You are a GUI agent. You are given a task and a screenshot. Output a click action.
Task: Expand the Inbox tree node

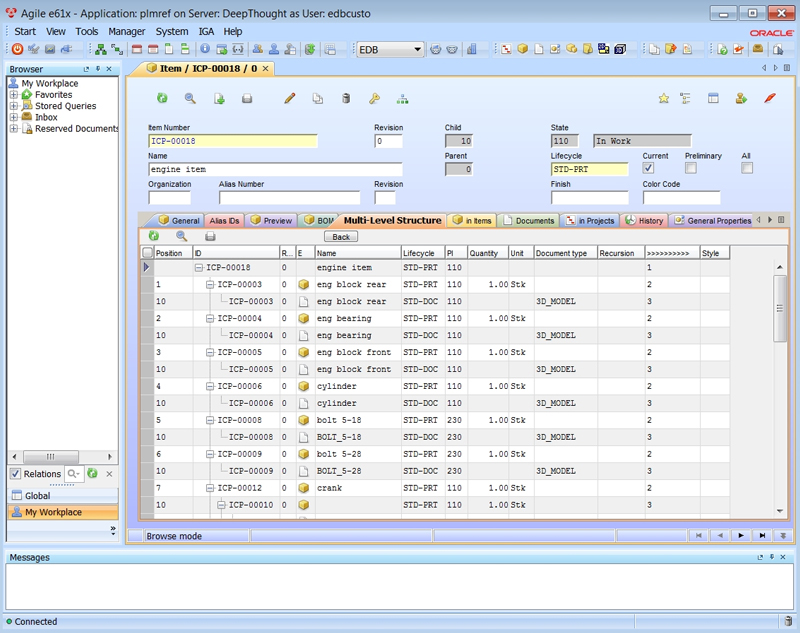(x=14, y=117)
